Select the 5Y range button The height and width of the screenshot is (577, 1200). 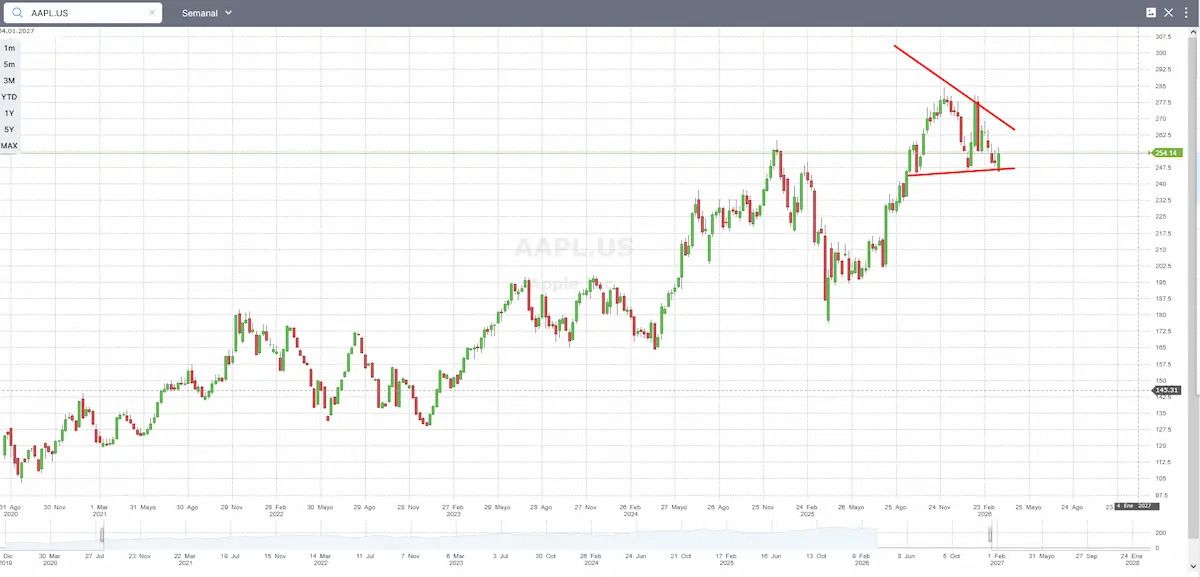click(x=9, y=129)
